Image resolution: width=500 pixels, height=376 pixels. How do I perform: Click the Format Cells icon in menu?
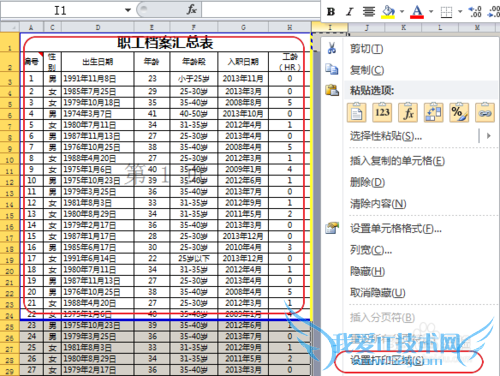(332, 228)
